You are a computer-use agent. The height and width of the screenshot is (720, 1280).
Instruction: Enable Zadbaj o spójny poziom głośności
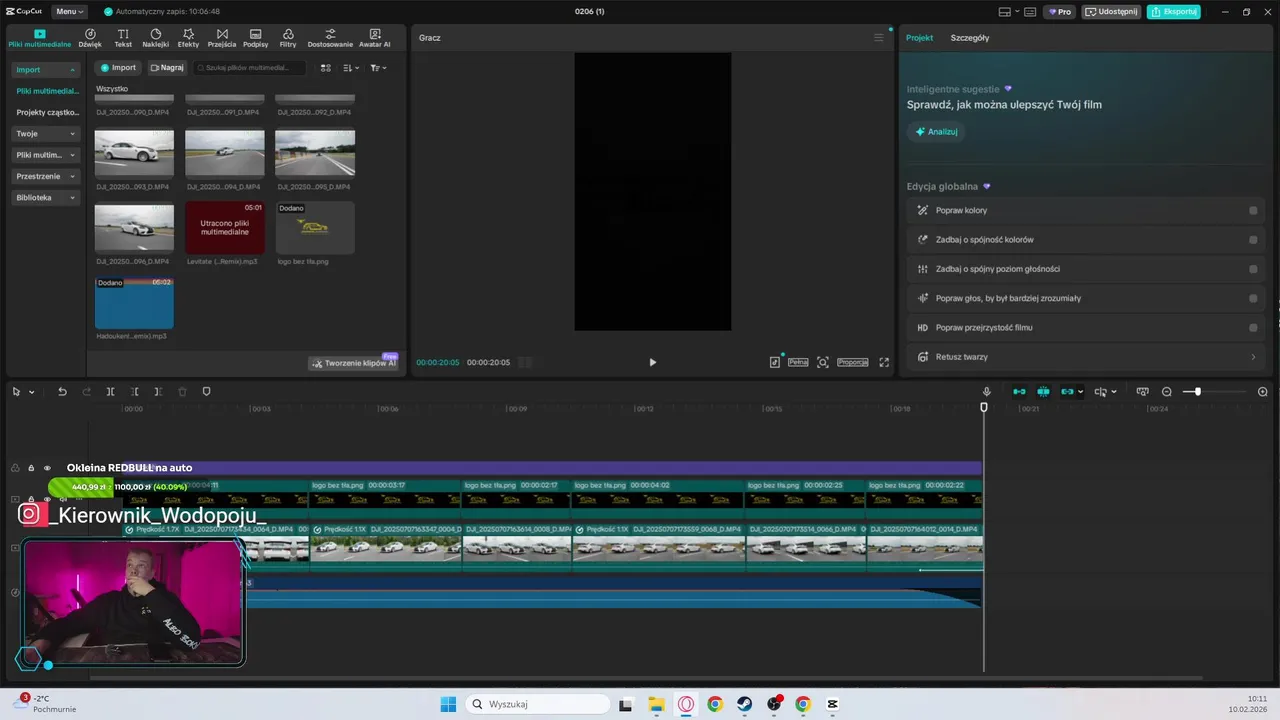(x=1253, y=269)
